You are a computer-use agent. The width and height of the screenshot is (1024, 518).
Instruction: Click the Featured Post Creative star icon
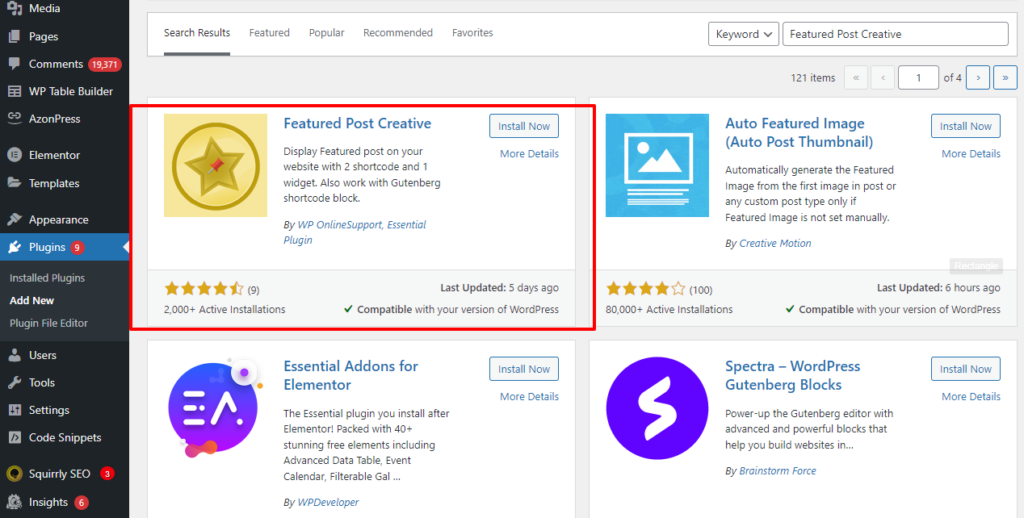click(215, 165)
